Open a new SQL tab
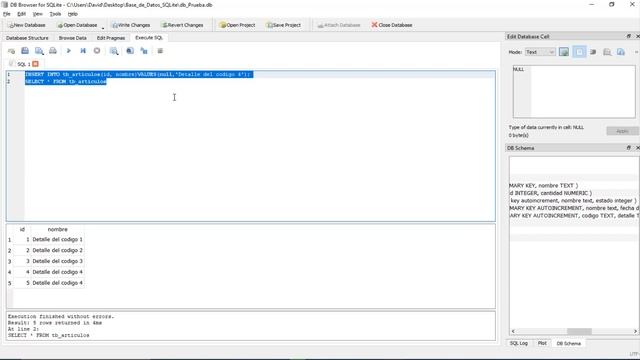 [11, 51]
